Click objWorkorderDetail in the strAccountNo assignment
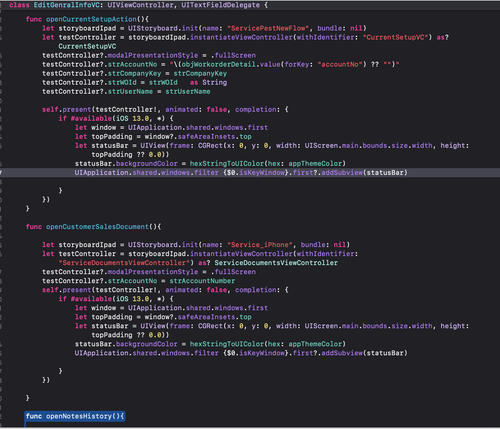Screen dimensions: 500x429 (x=218, y=64)
